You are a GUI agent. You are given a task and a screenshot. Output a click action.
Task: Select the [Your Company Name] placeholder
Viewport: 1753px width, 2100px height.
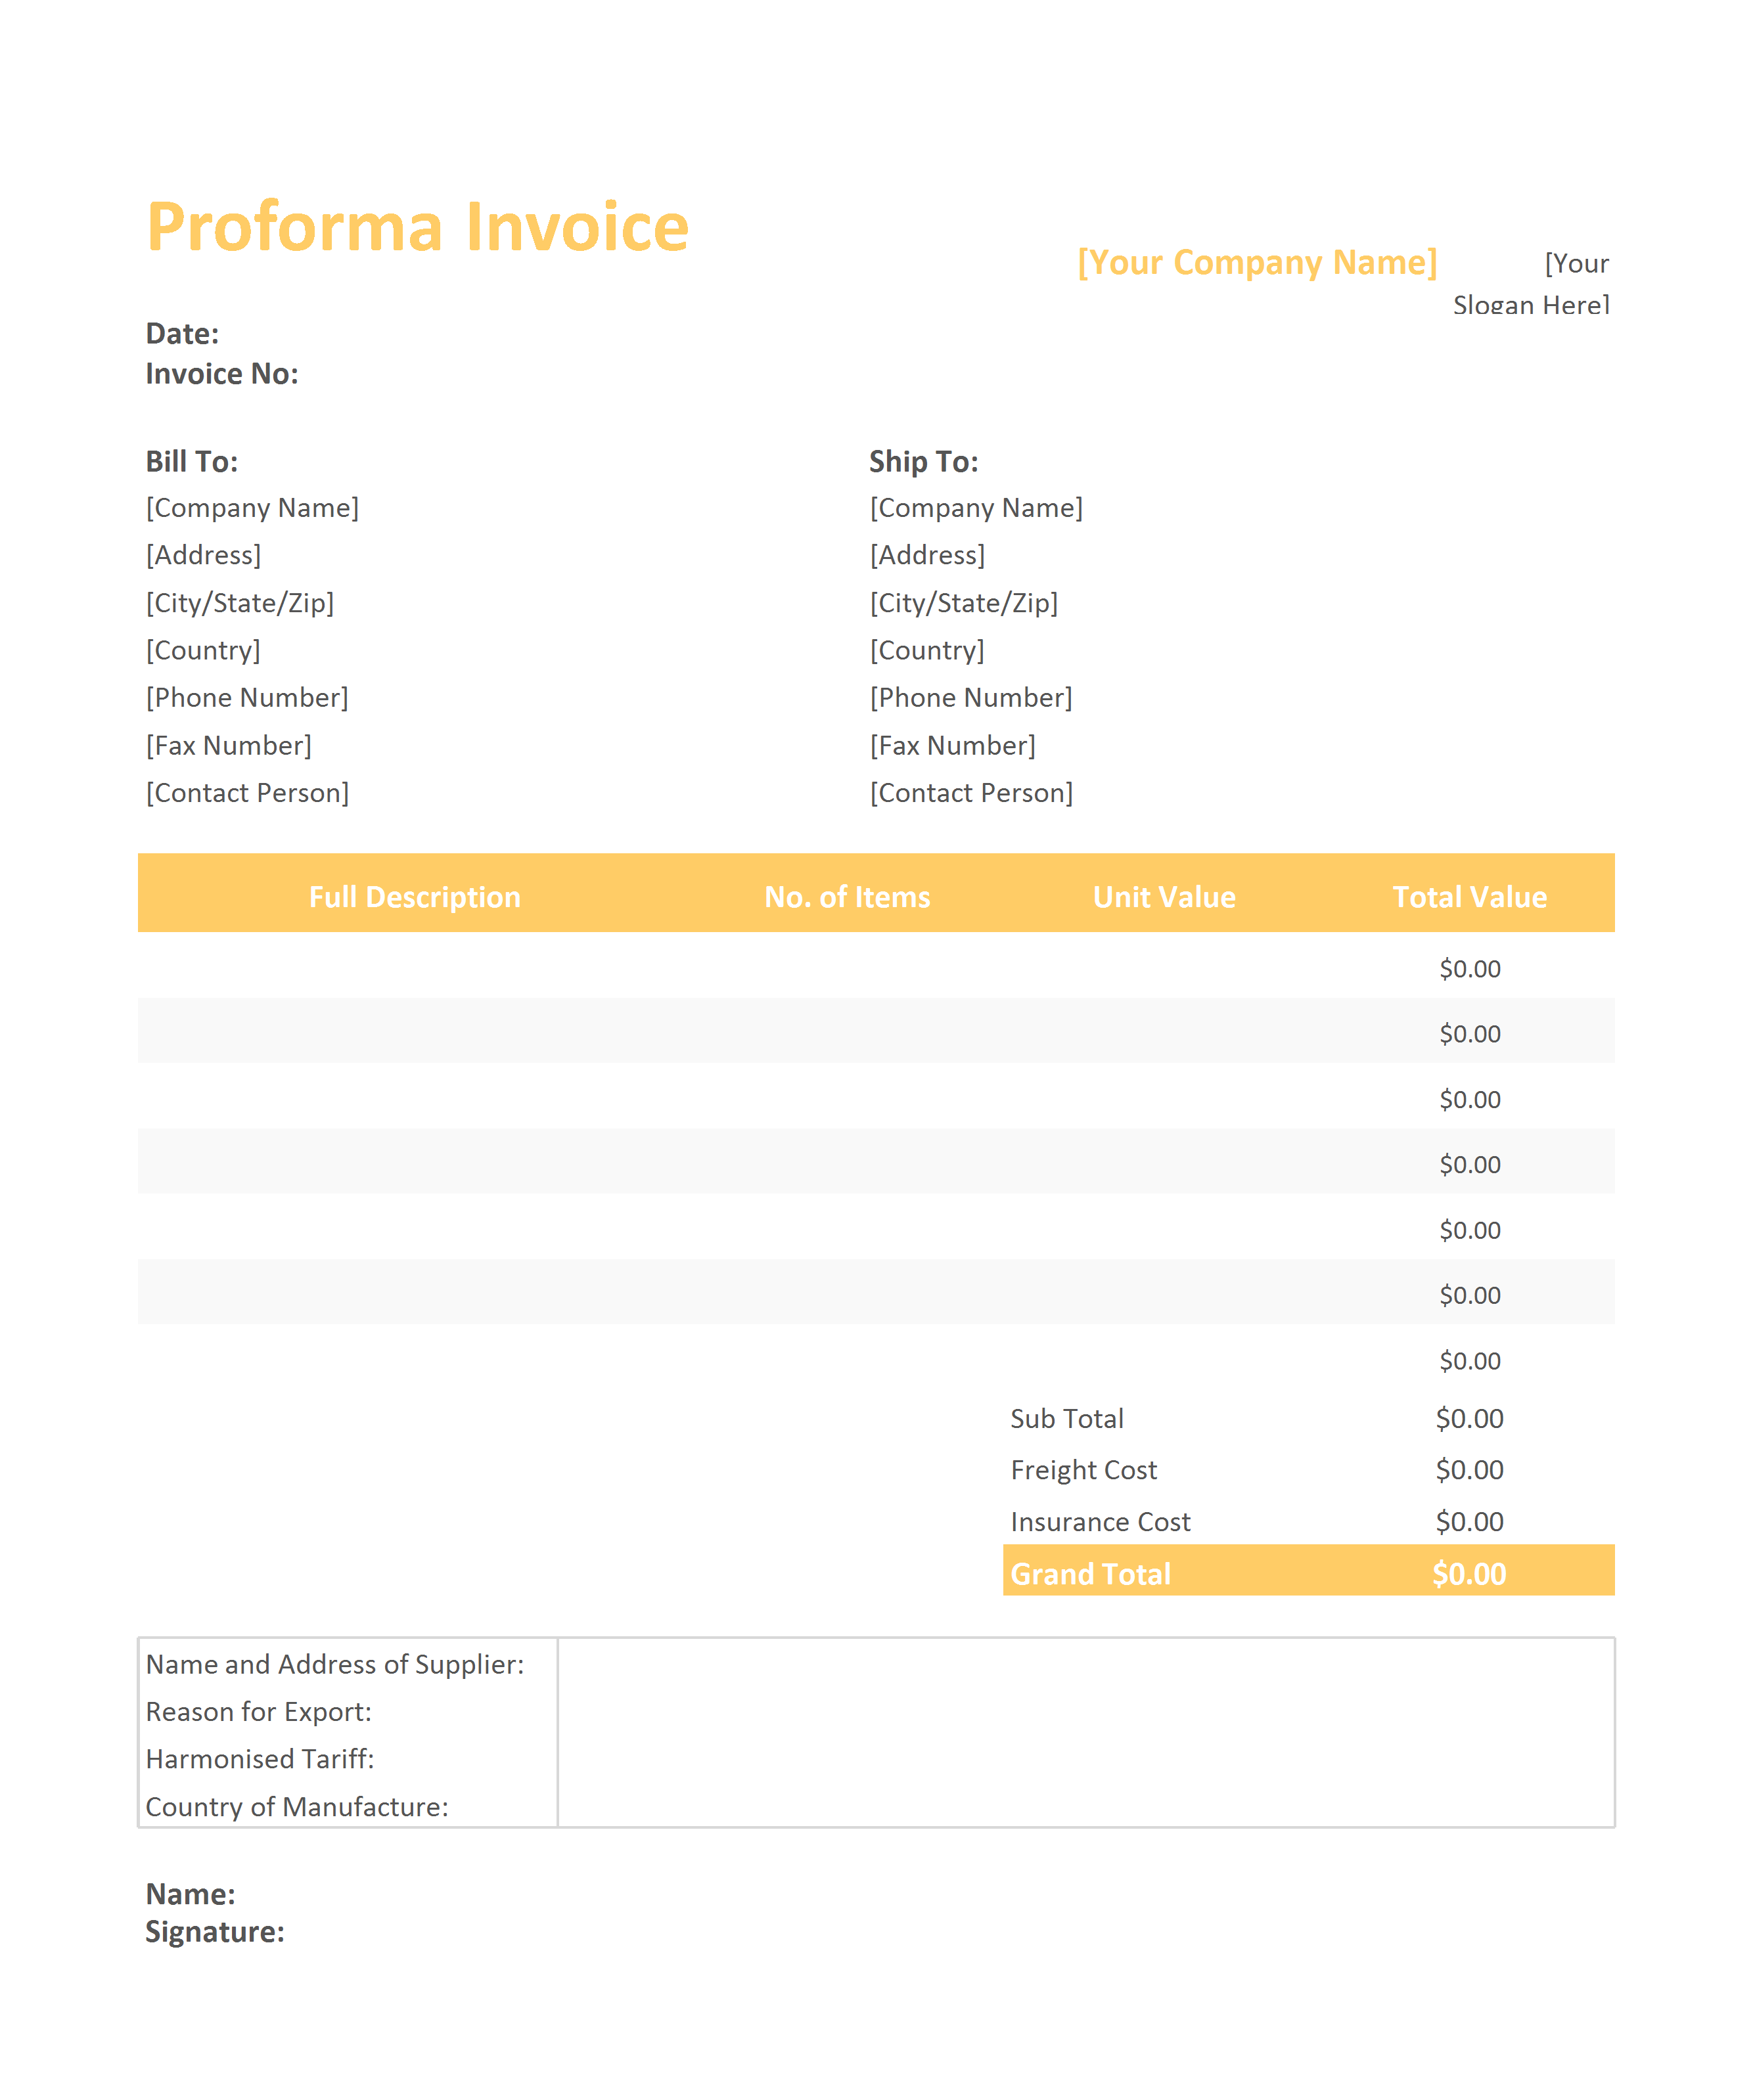[x=1256, y=262]
